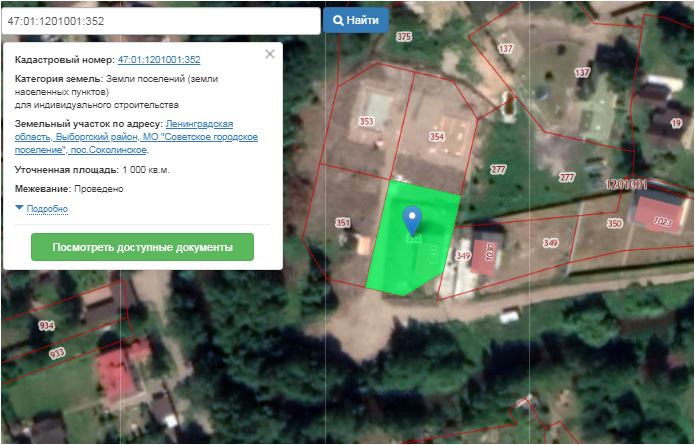The image size is (695, 445).
Task: Click parcel label 350 on map
Action: [614, 223]
